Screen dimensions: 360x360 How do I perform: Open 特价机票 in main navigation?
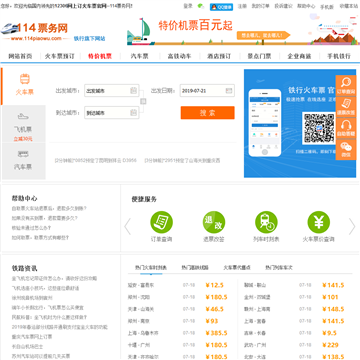pos(100,56)
